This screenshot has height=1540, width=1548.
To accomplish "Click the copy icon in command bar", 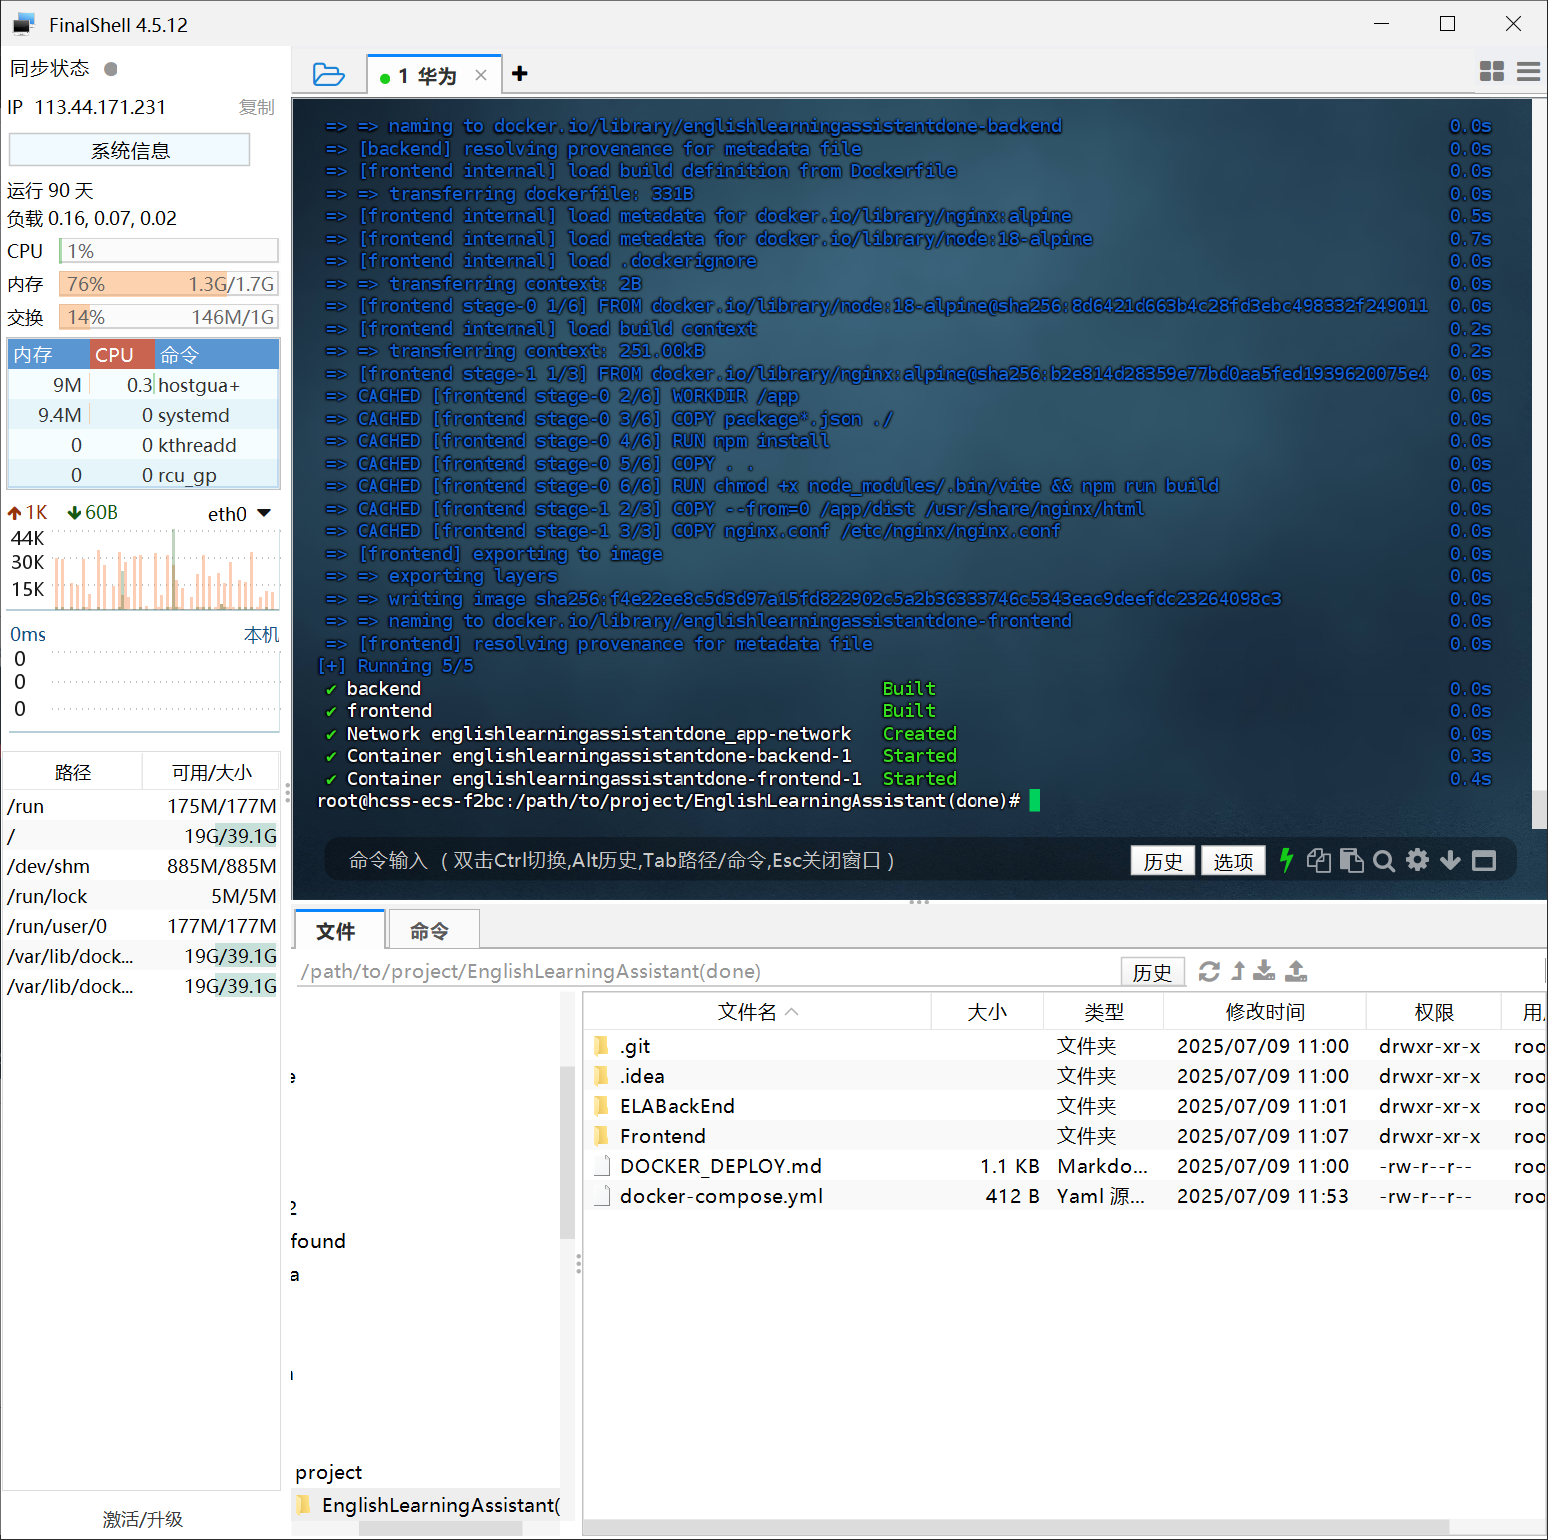I will (1319, 860).
